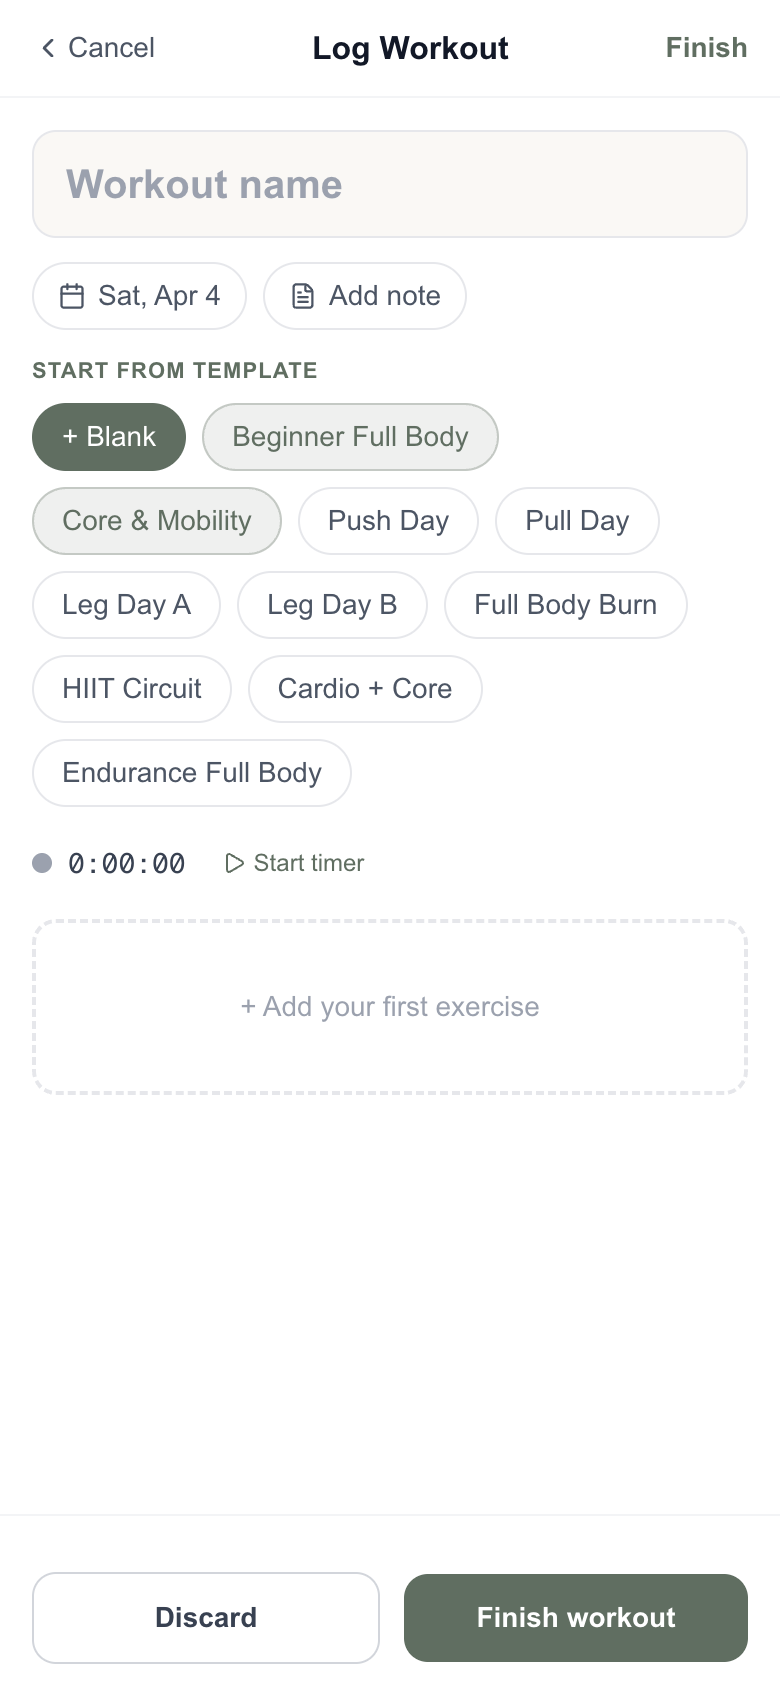Image resolution: width=780 pixels, height=1688 pixels.
Task: Focus the Workout name input field
Action: (390, 184)
